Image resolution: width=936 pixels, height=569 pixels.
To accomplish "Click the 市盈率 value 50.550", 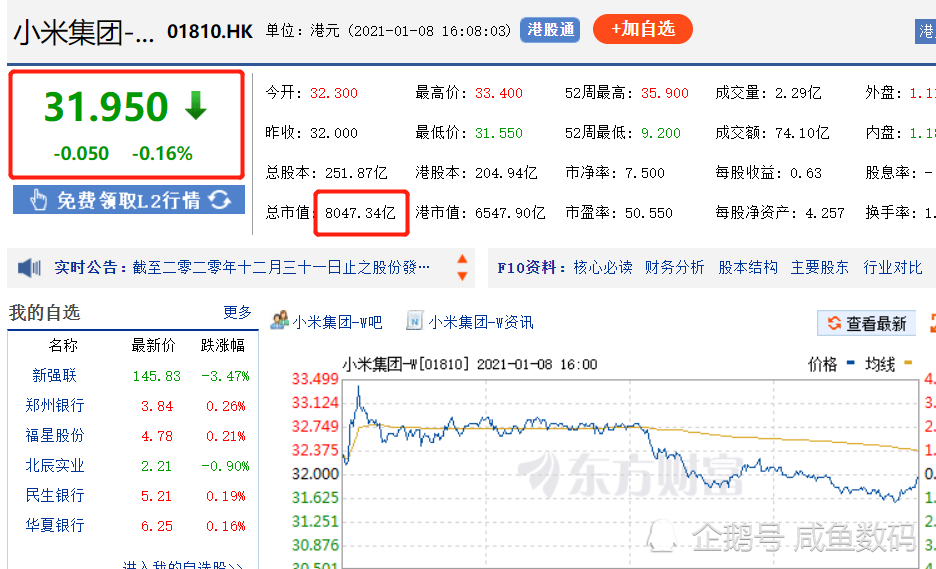I will click(x=648, y=213).
